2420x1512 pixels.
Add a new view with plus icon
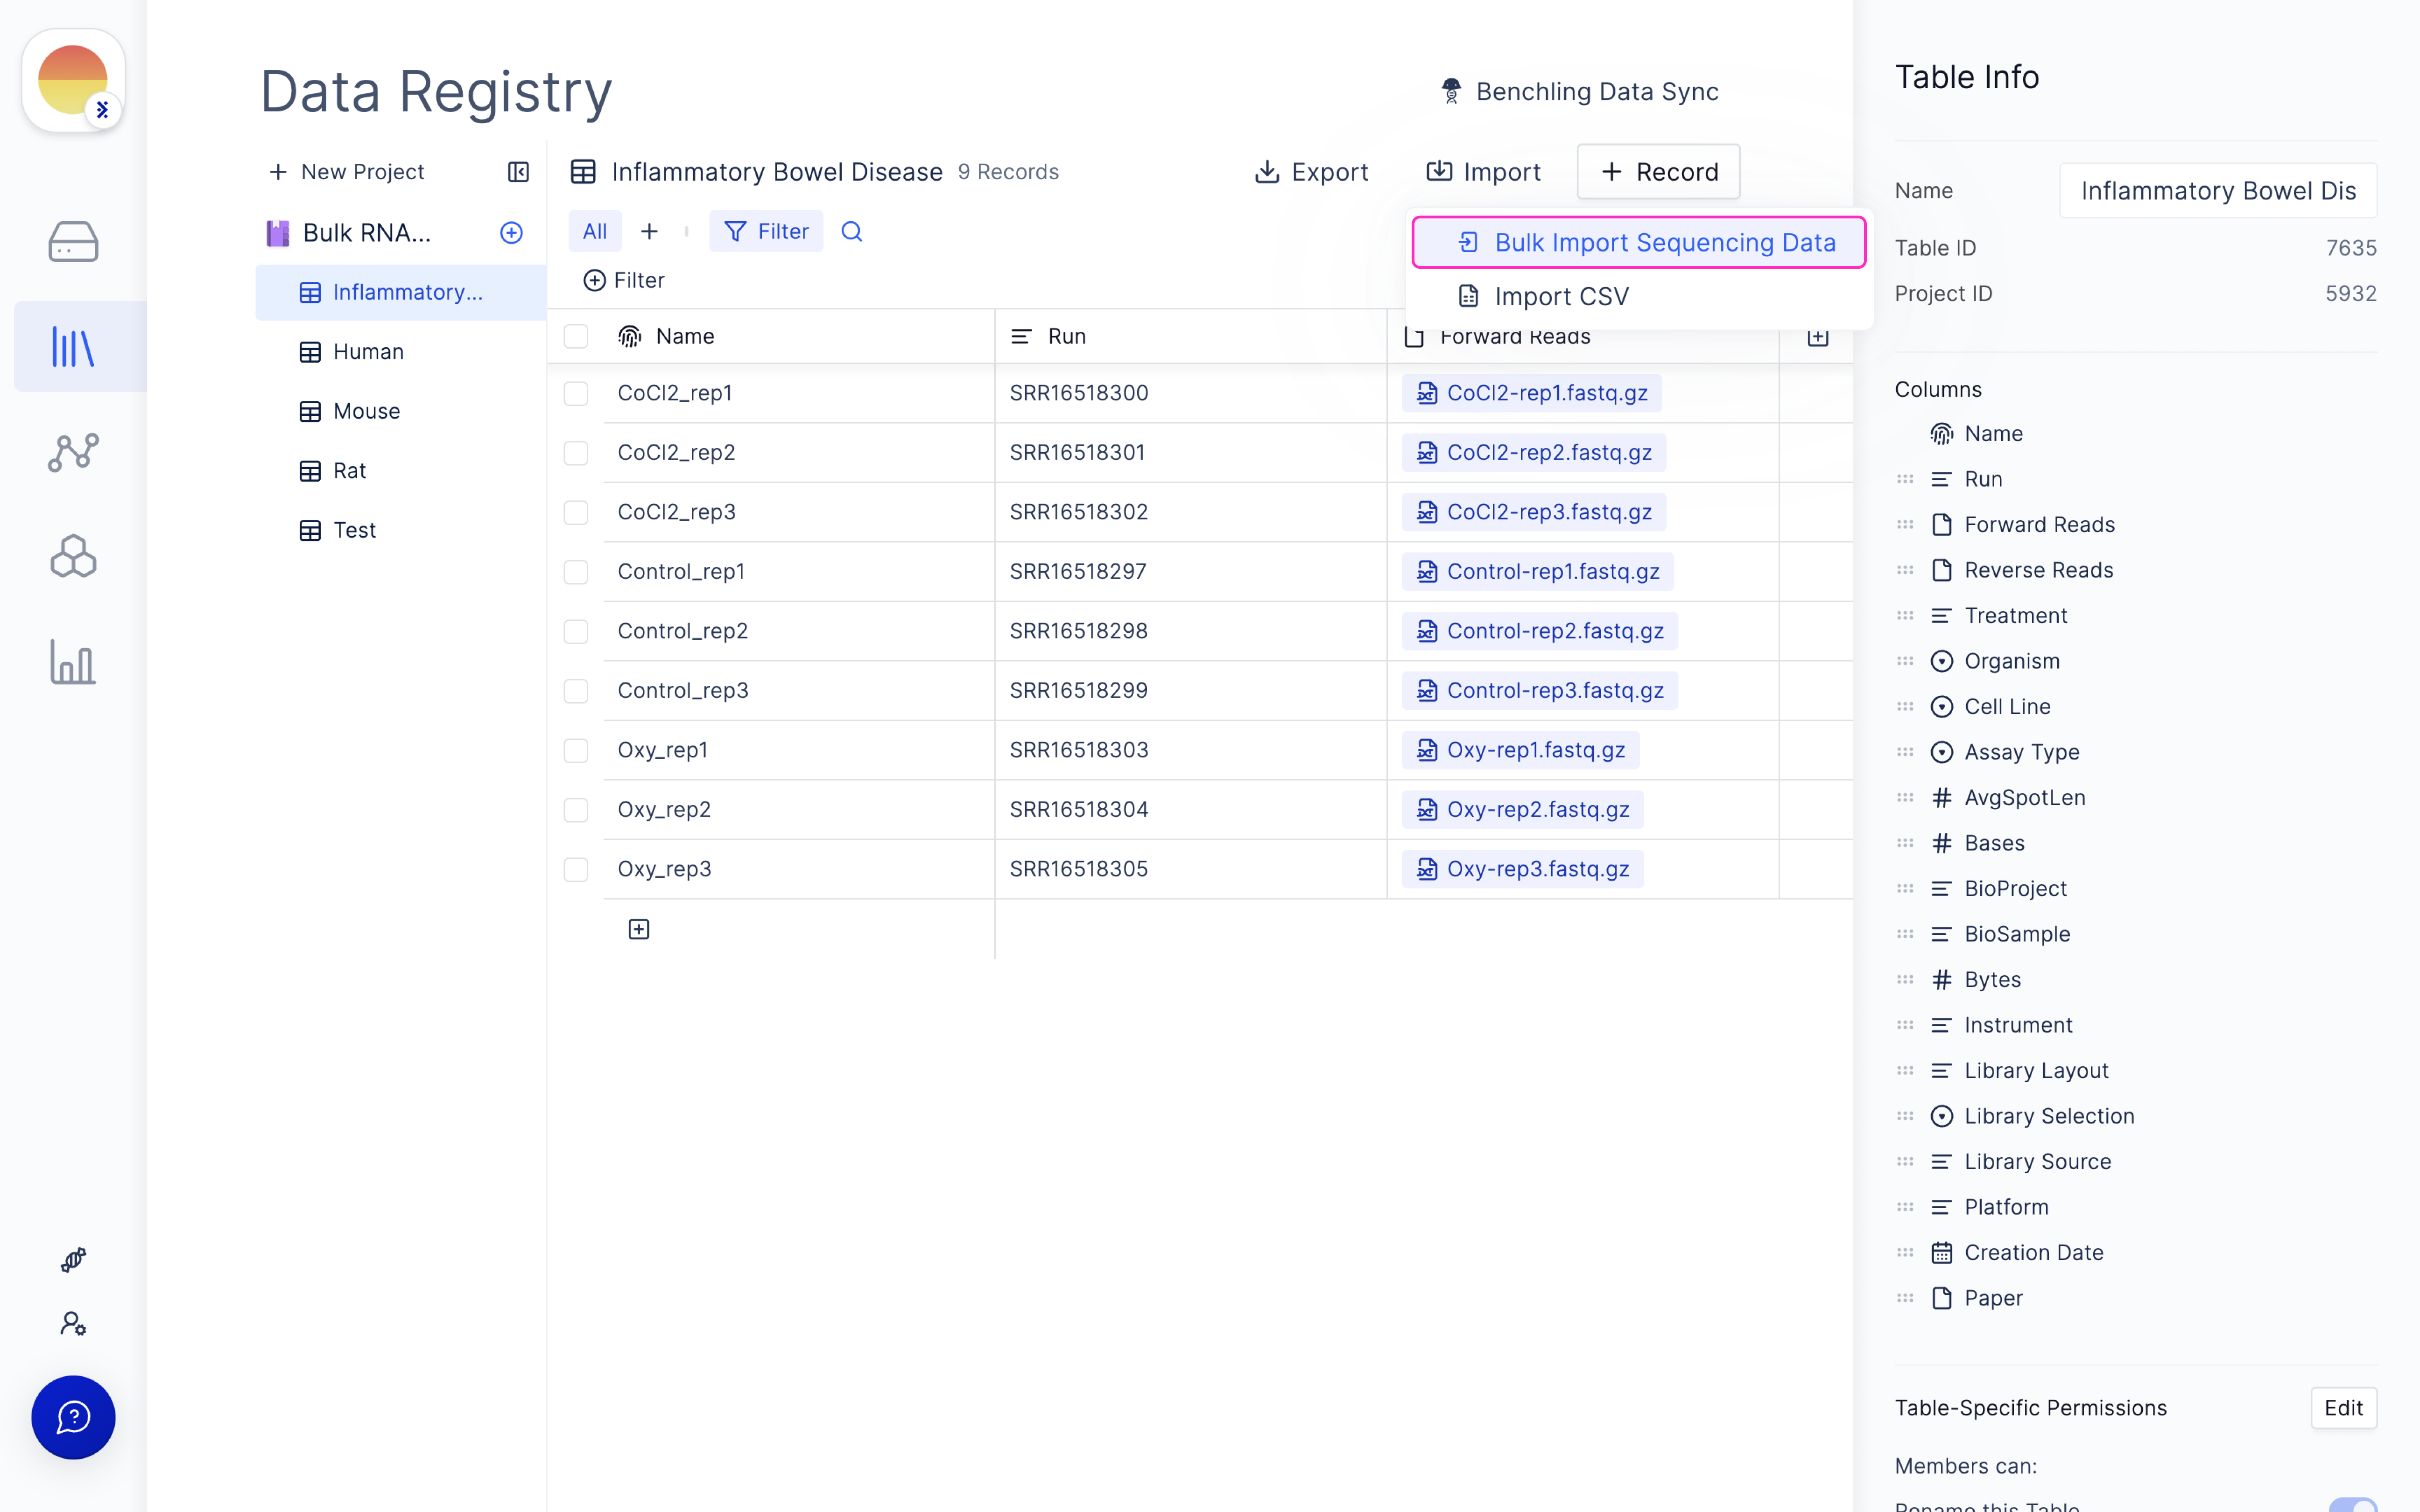[649, 231]
